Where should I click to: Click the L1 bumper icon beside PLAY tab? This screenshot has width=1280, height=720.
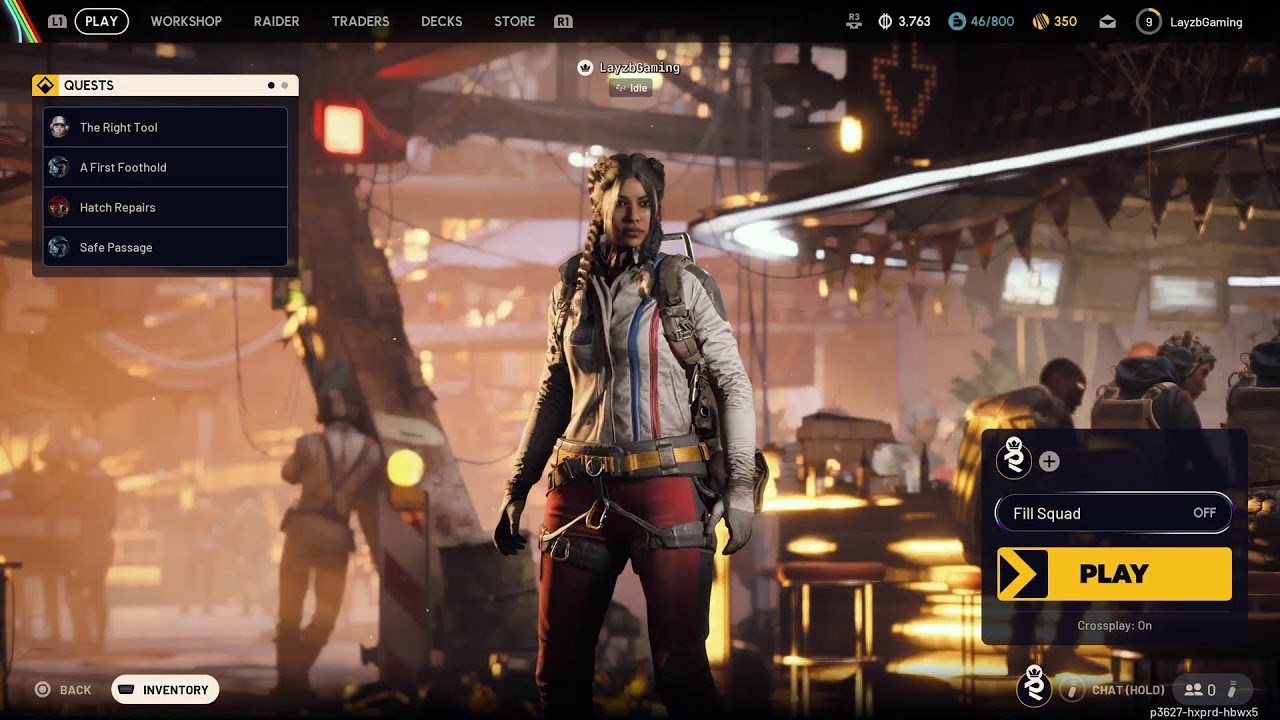[57, 21]
